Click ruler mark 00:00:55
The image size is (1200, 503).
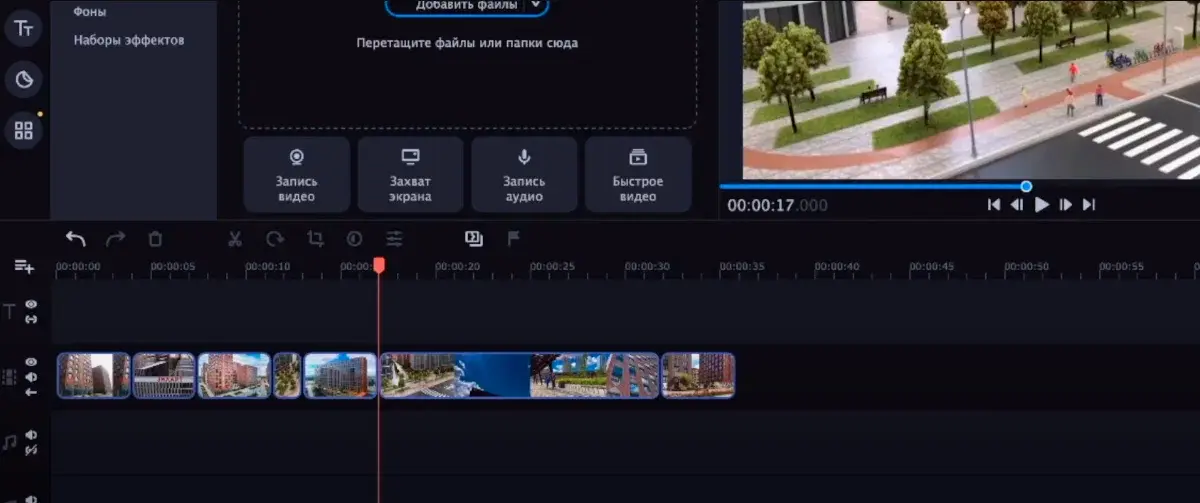click(x=1122, y=267)
